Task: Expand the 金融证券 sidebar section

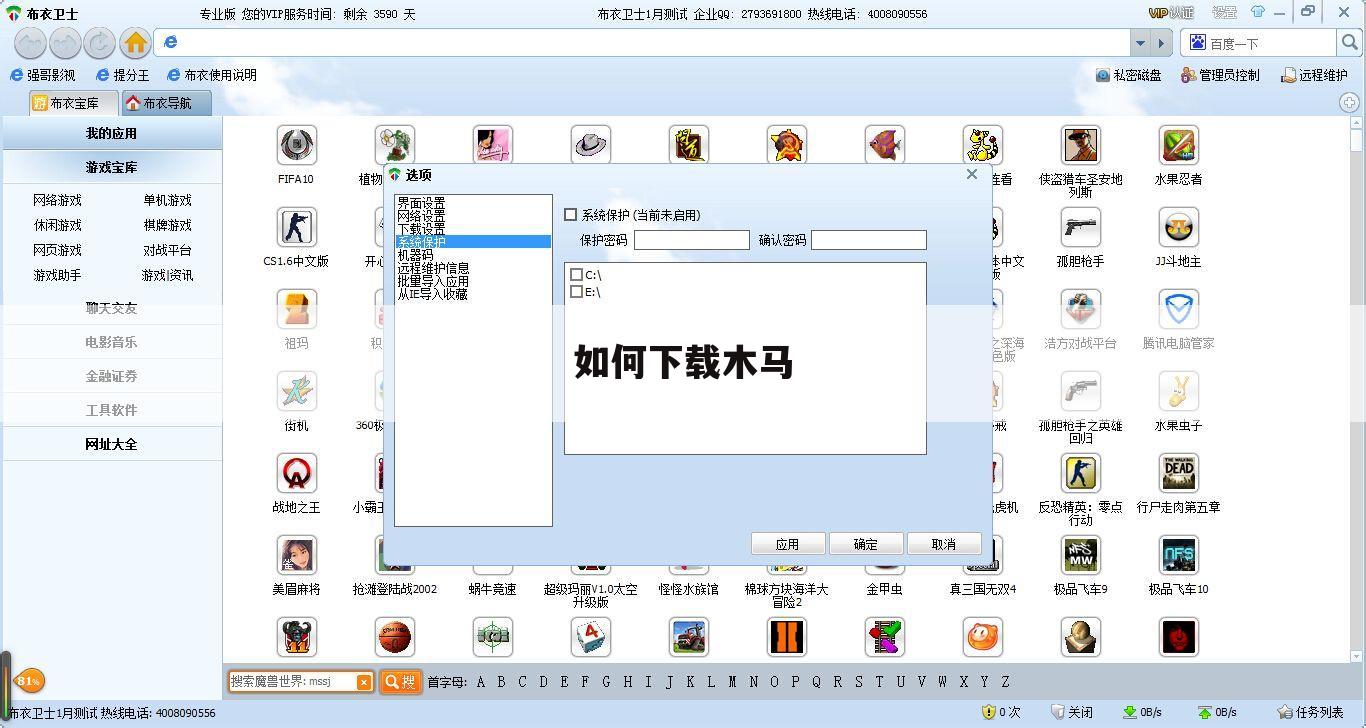Action: pyautogui.click(x=111, y=376)
